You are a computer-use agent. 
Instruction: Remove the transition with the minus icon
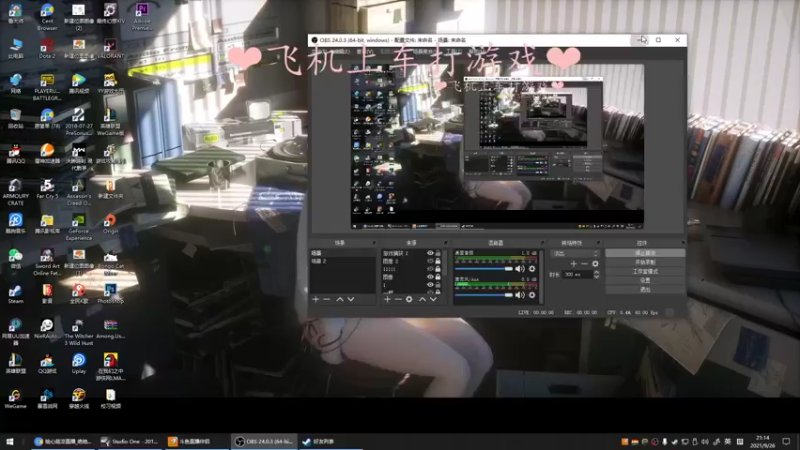pos(585,264)
